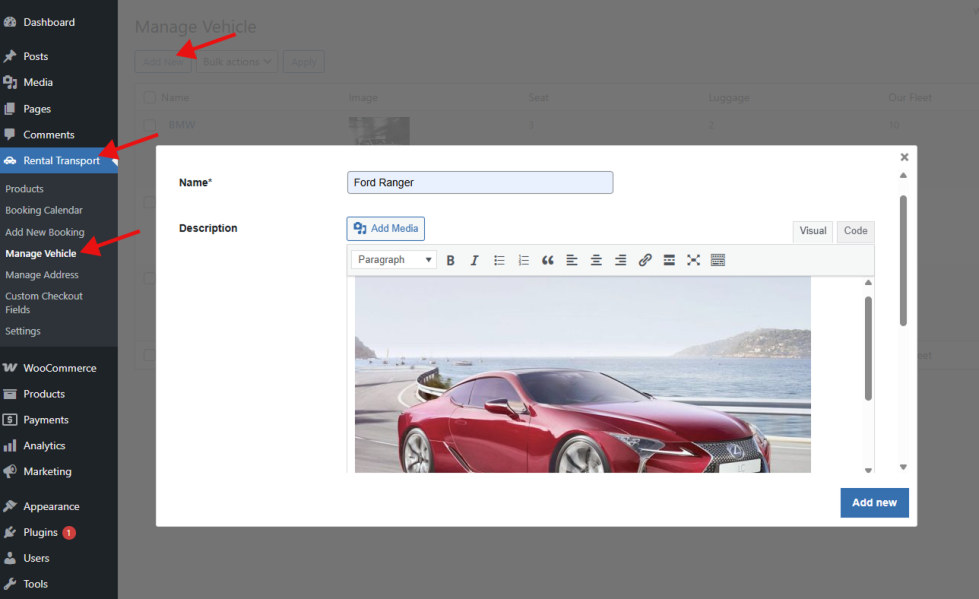Screen dimensions: 979x599
Task: Toggle bold formatting in the editor toolbar
Action: (451, 260)
